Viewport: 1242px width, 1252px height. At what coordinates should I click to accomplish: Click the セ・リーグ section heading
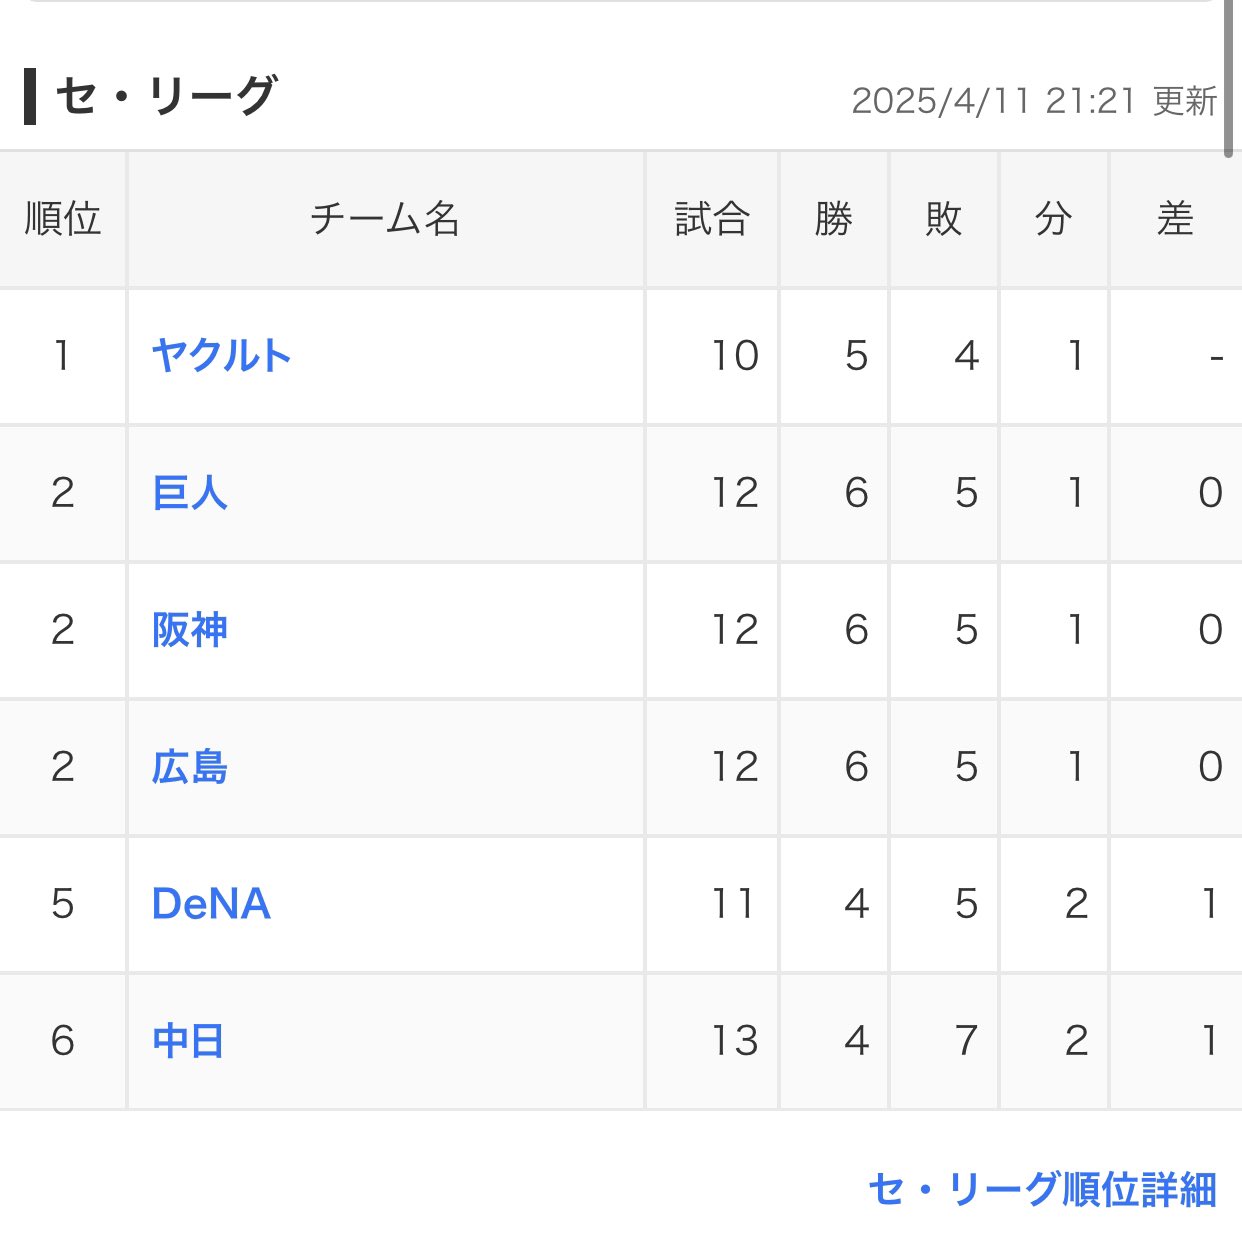click(x=165, y=97)
